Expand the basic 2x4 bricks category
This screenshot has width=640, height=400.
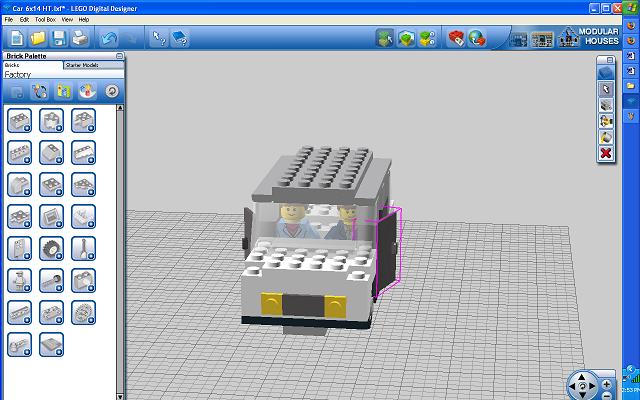coord(19,120)
